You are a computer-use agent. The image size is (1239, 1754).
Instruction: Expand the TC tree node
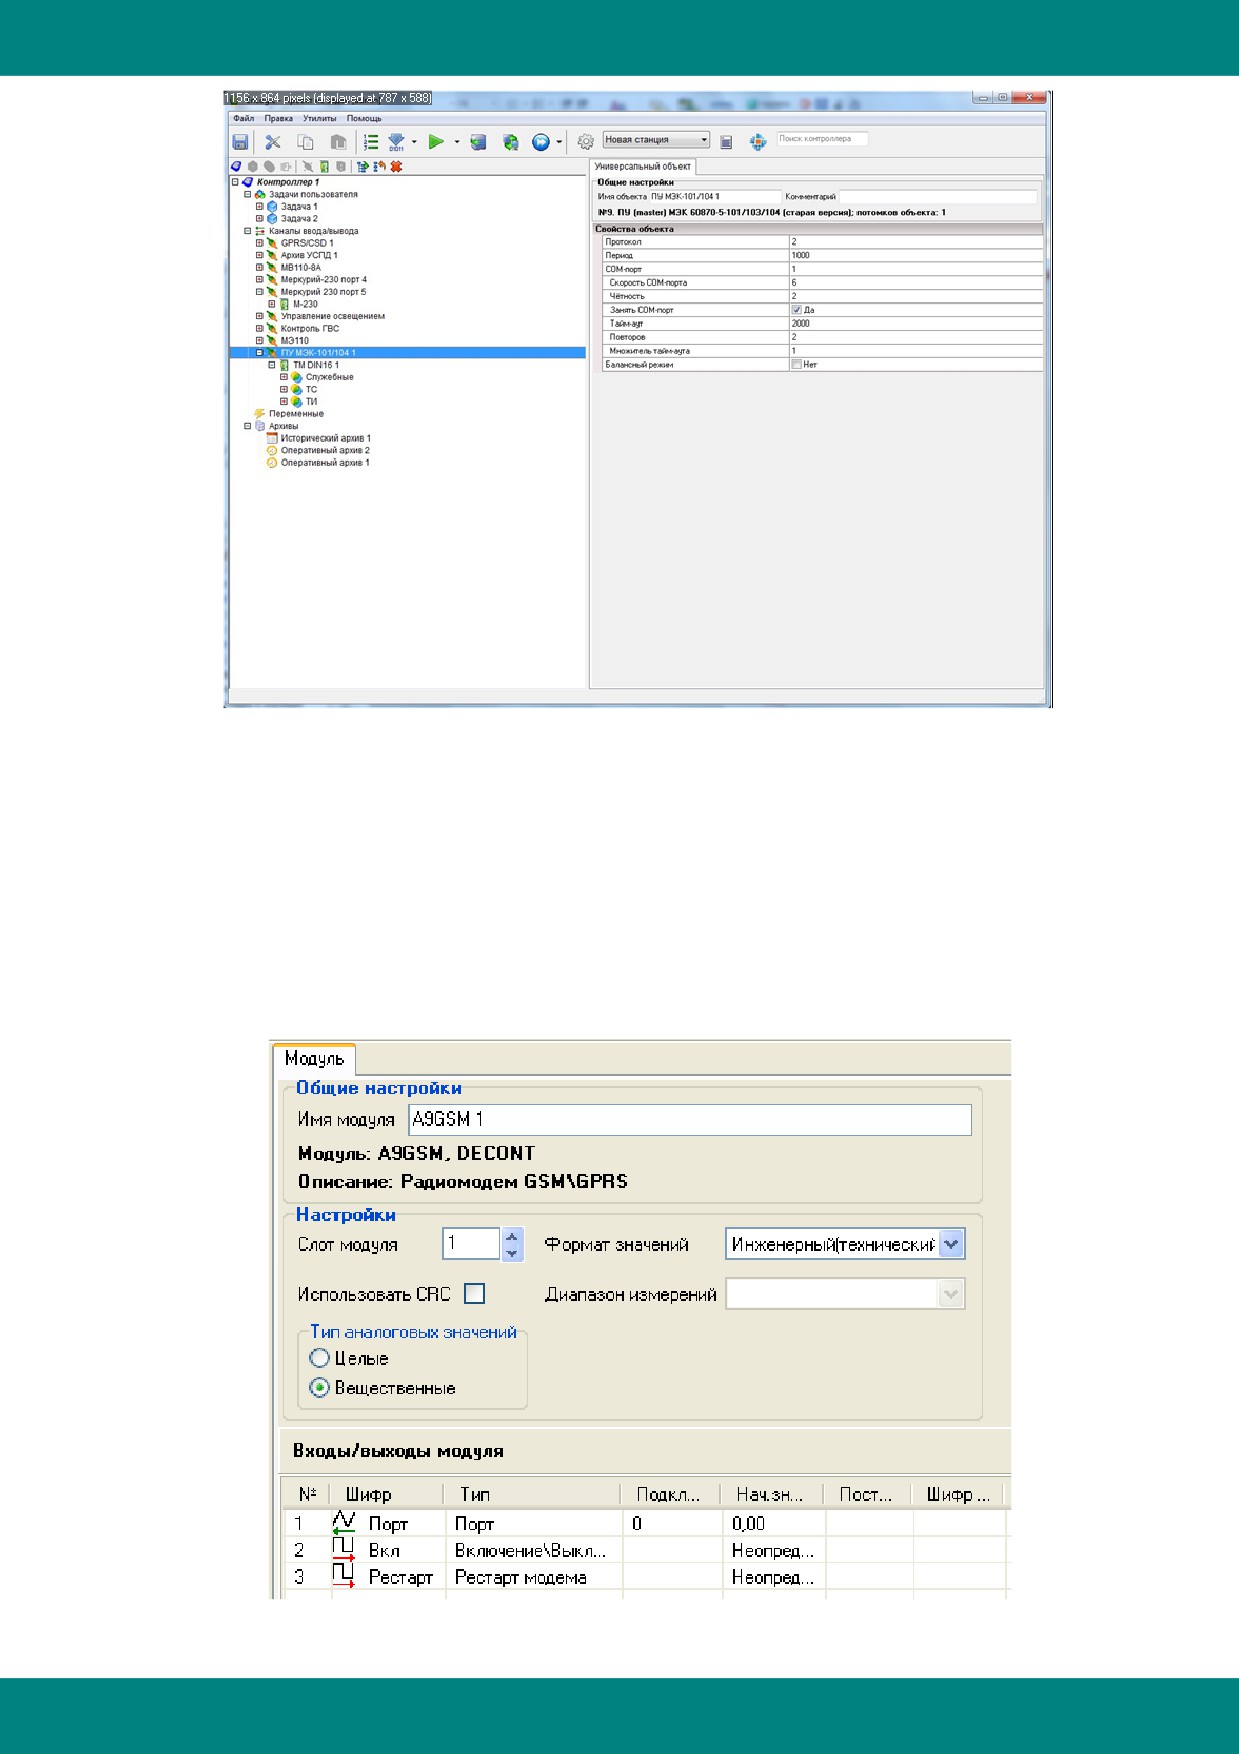pyautogui.click(x=284, y=389)
